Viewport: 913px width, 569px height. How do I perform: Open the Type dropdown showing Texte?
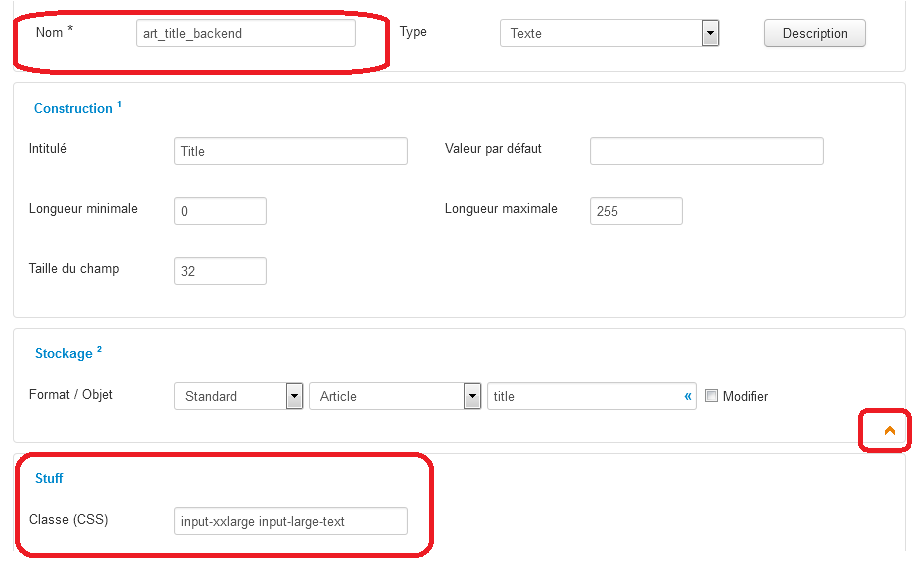609,33
